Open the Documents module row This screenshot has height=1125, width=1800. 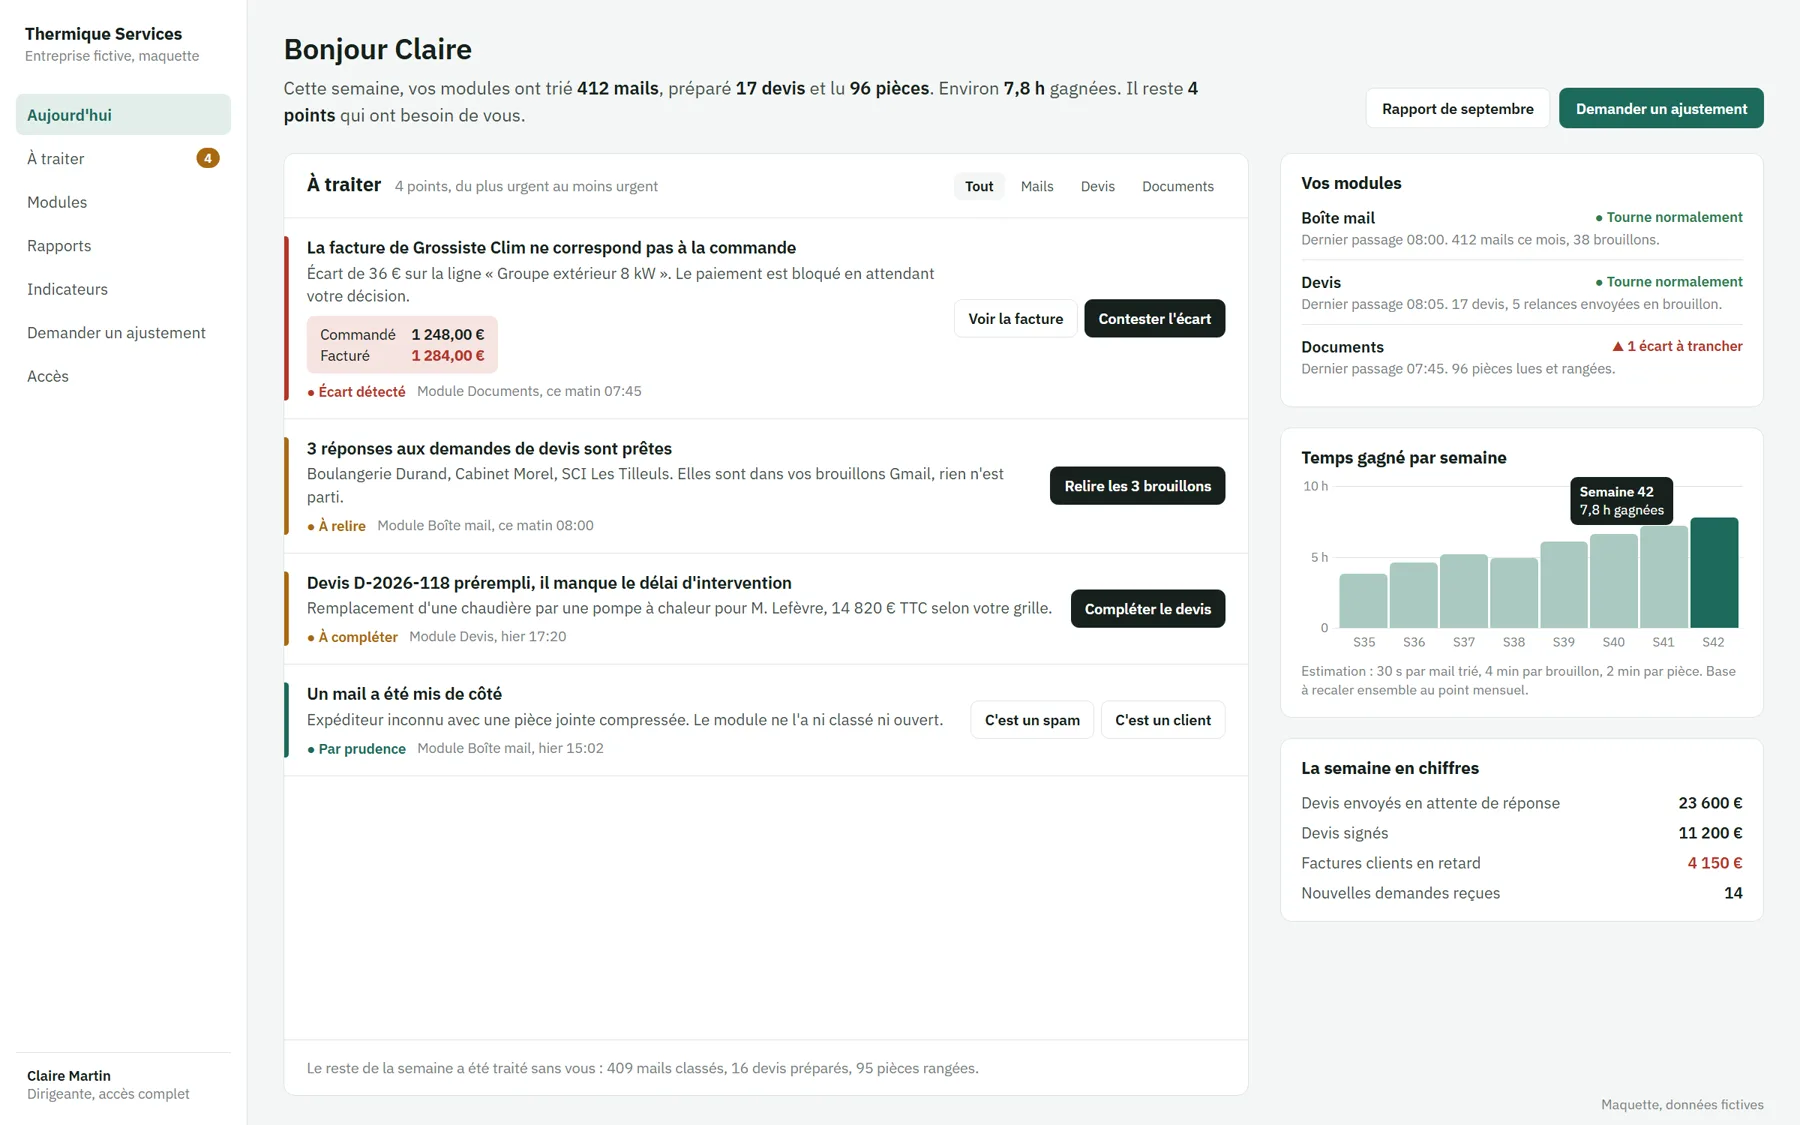pyautogui.click(x=1521, y=357)
